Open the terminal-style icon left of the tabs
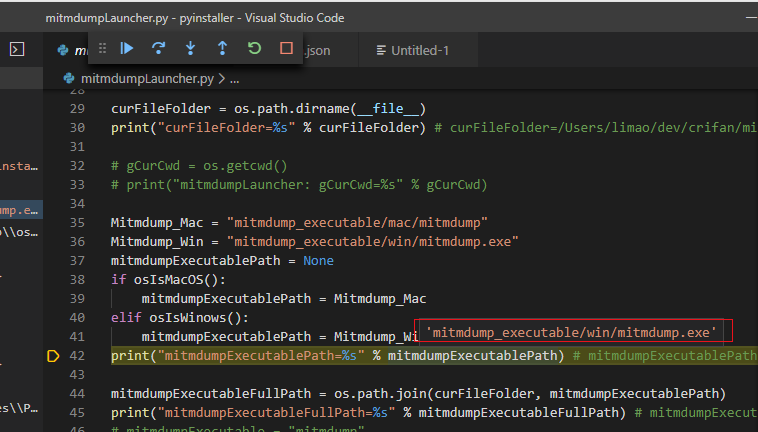The width and height of the screenshot is (758, 432). tap(17, 49)
